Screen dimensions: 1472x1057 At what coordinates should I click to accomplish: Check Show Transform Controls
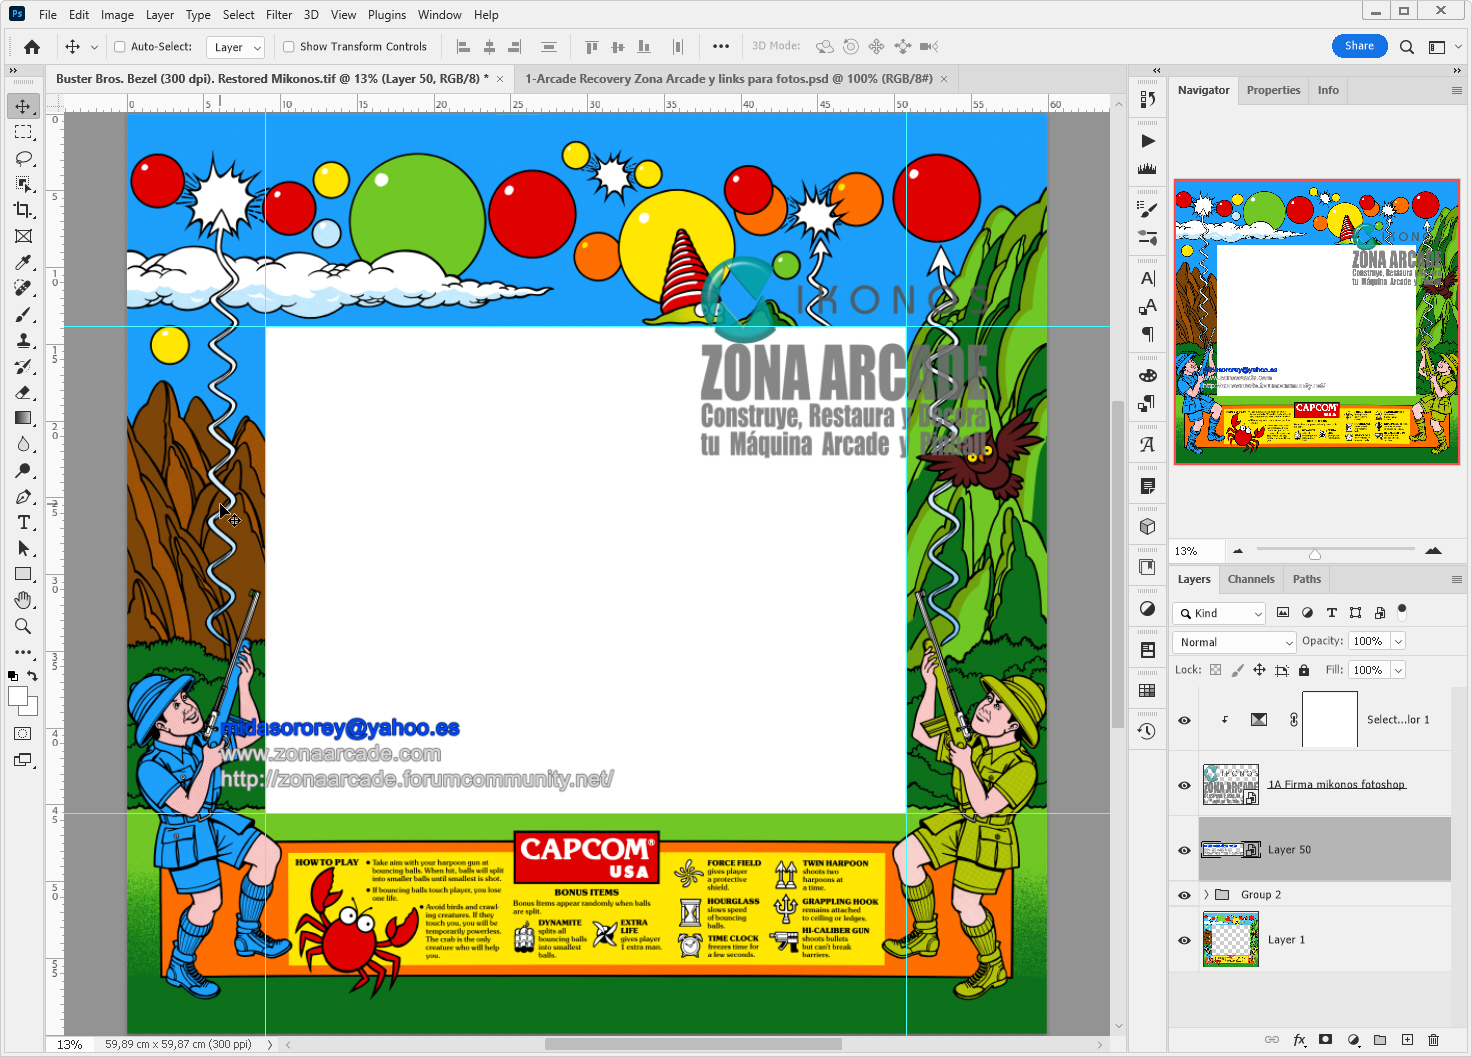pos(289,47)
